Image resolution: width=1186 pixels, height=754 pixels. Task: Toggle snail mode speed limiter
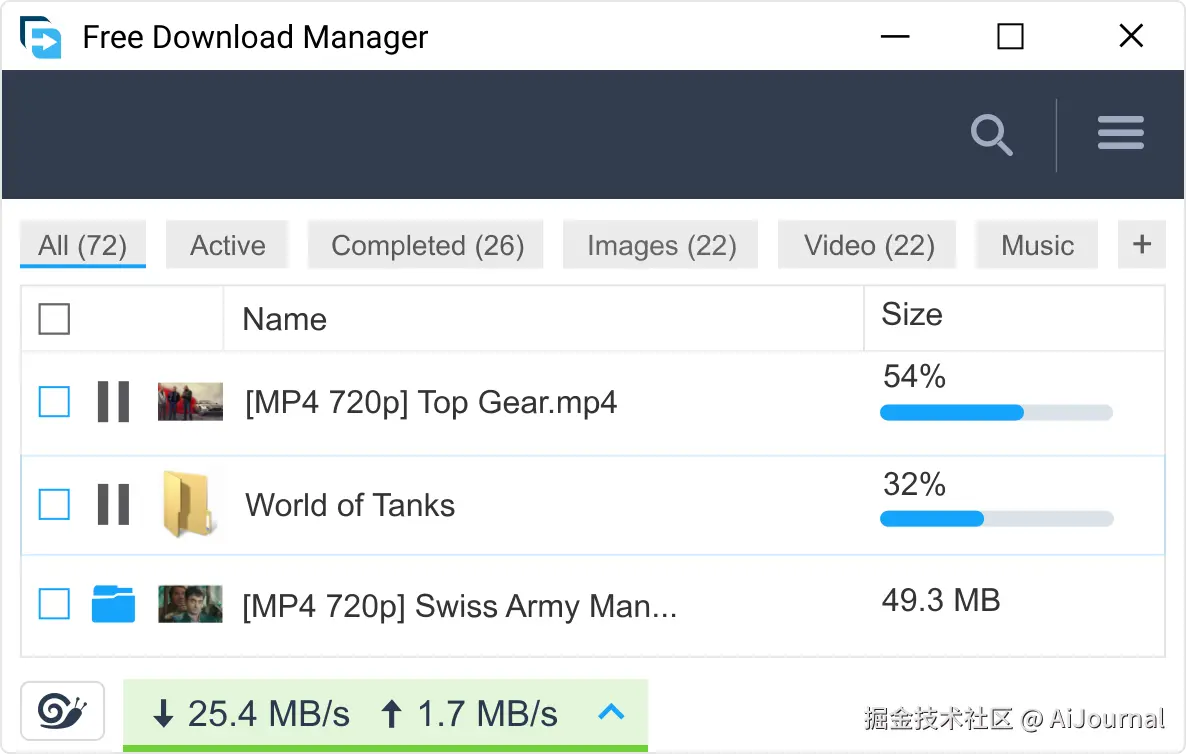62,712
